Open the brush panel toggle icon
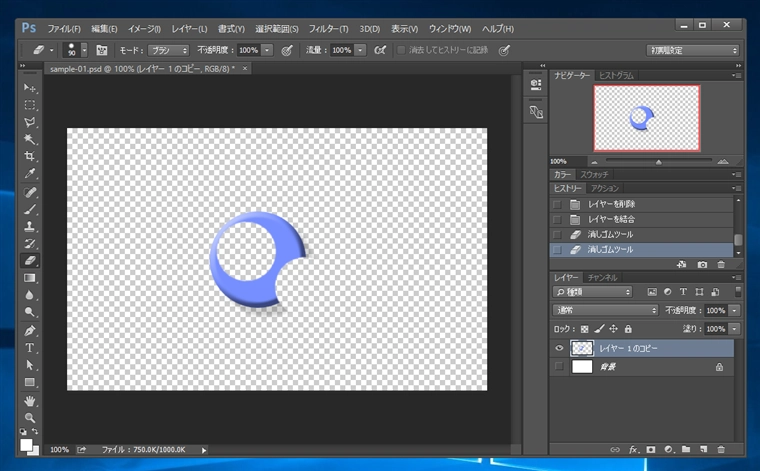The width and height of the screenshot is (760, 471). 101,50
